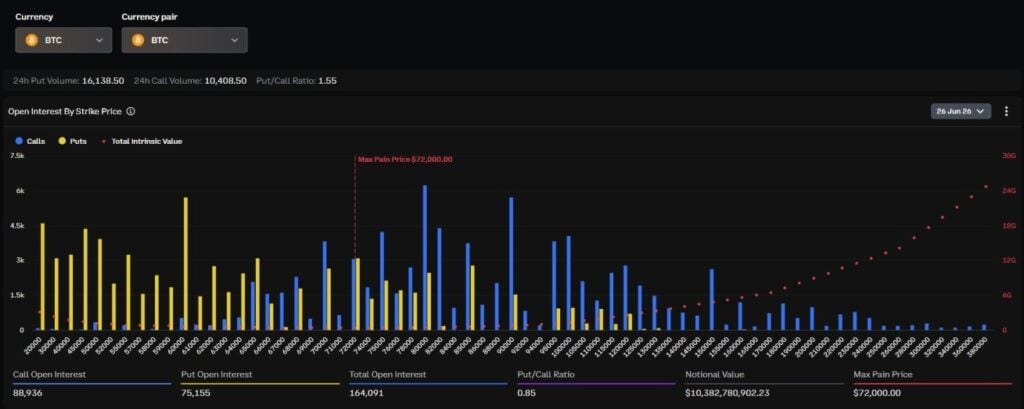Click the Put/Call Ratio 1.55 text
Screen dimensions: 1024x409
[x=297, y=81]
